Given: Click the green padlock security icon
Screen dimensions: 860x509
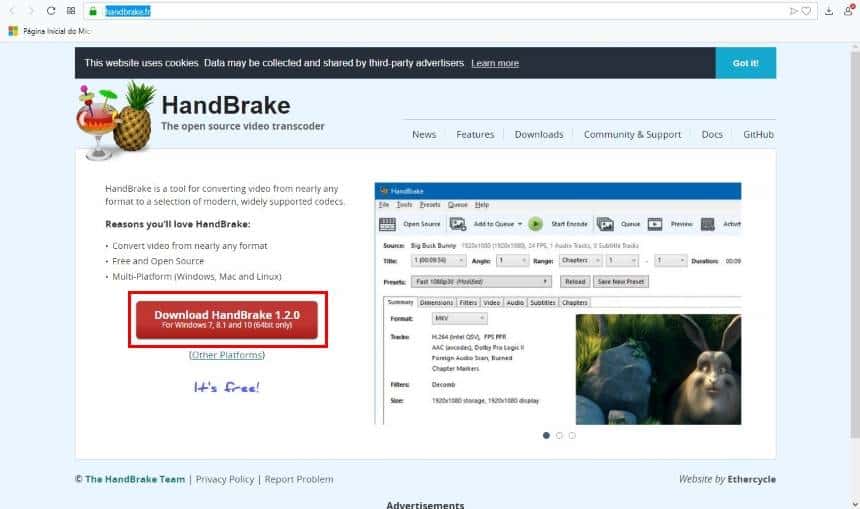Looking at the screenshot, I should click(x=93, y=11).
